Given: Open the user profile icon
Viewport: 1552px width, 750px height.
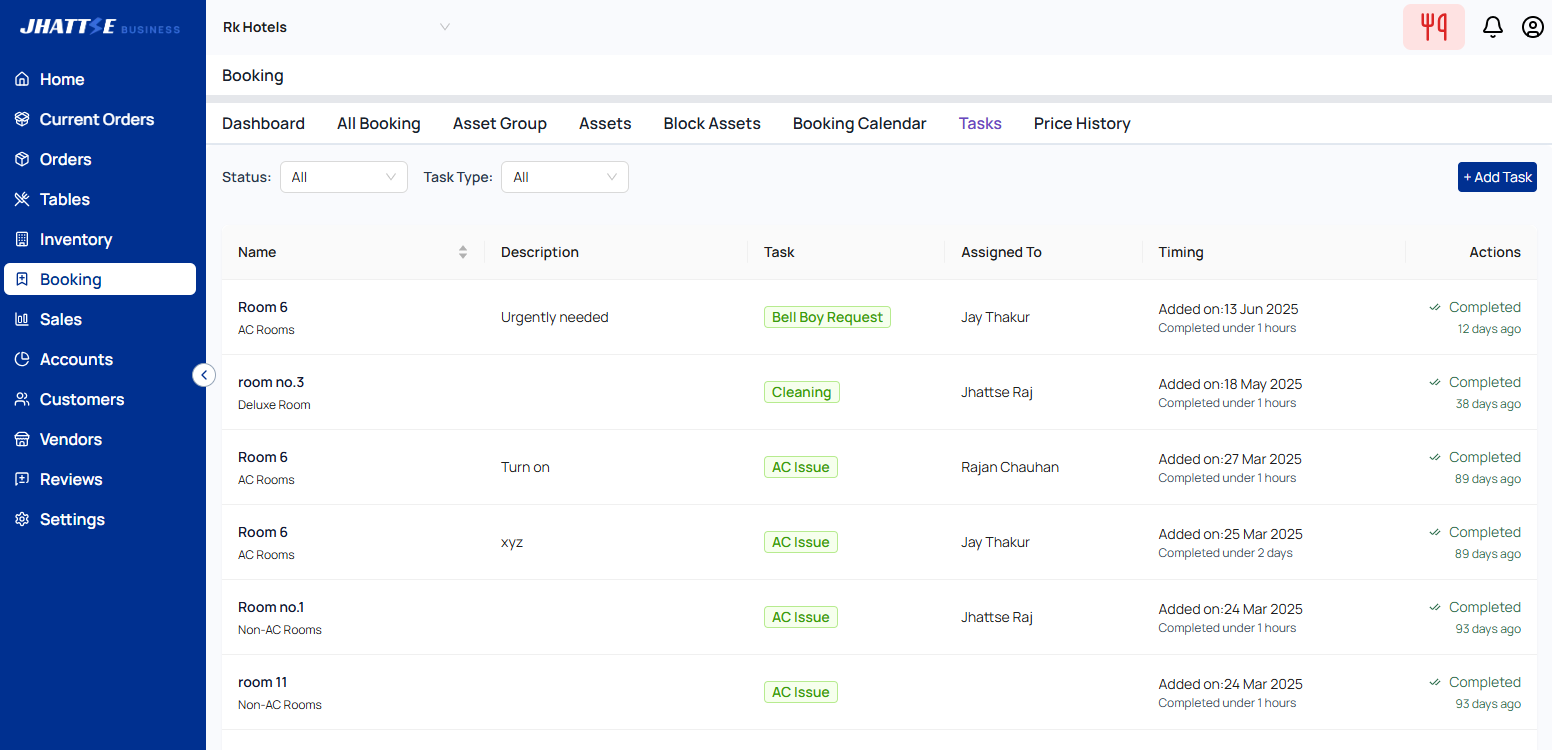Looking at the screenshot, I should [x=1532, y=27].
